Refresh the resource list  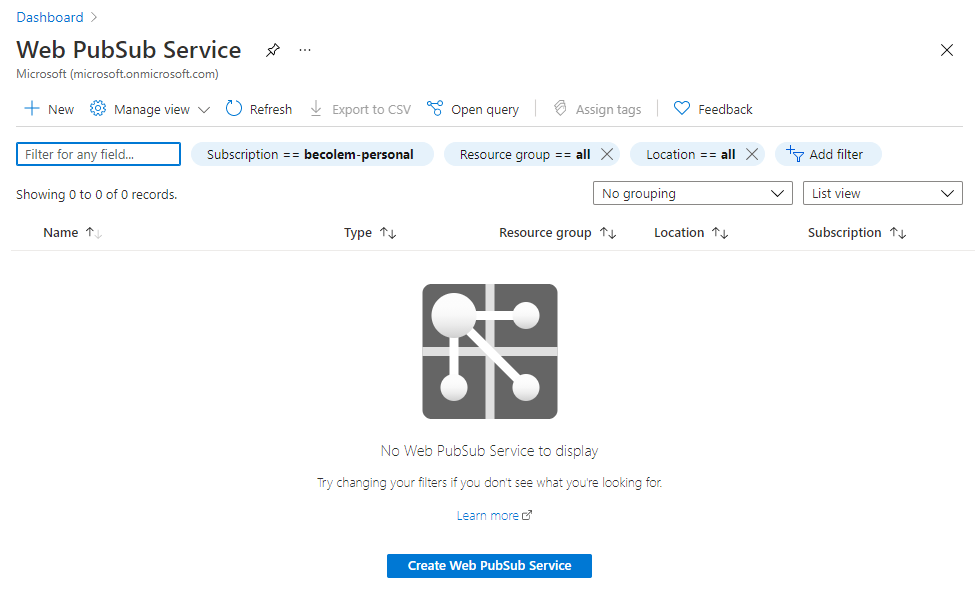pos(259,109)
